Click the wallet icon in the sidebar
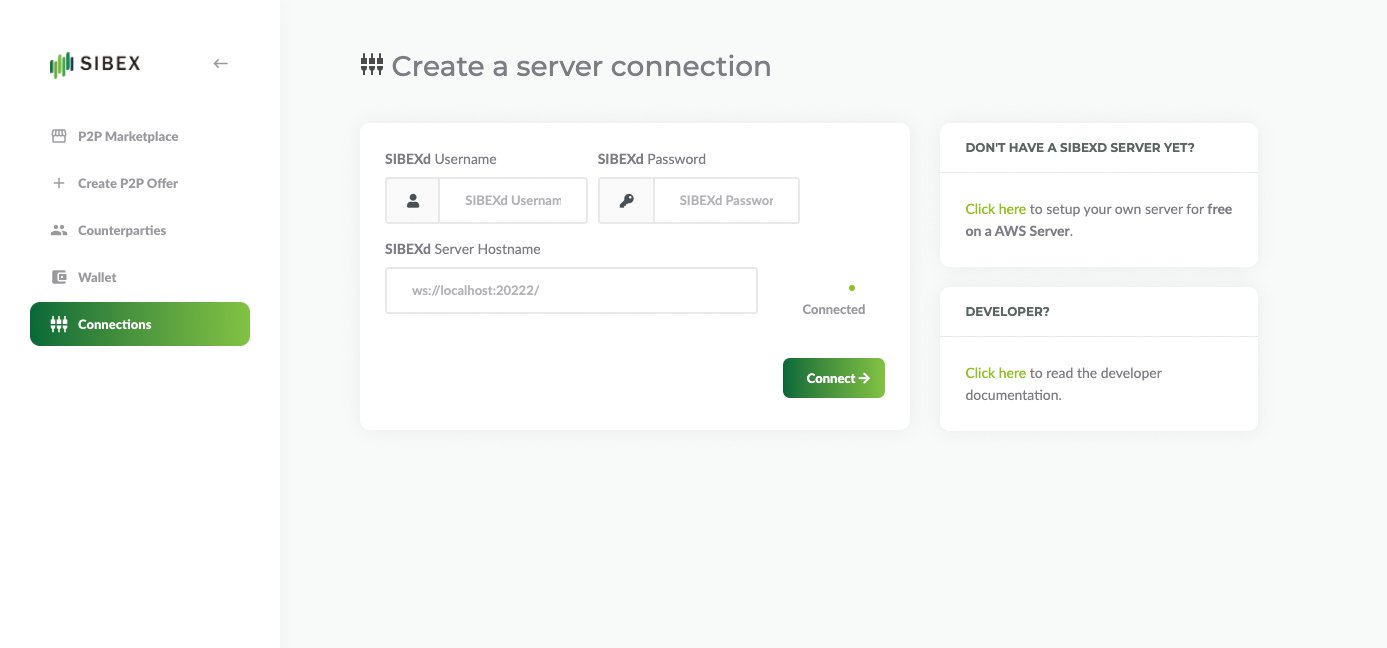1387x648 pixels. coord(58,277)
